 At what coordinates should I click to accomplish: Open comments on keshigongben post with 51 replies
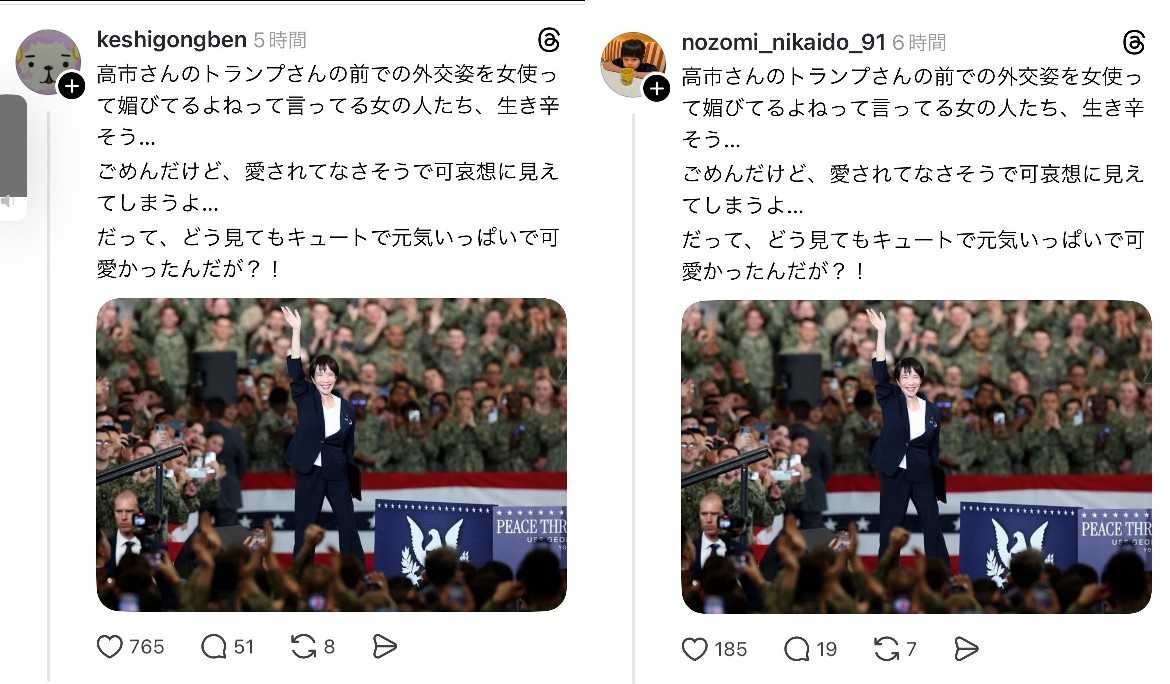(x=213, y=646)
